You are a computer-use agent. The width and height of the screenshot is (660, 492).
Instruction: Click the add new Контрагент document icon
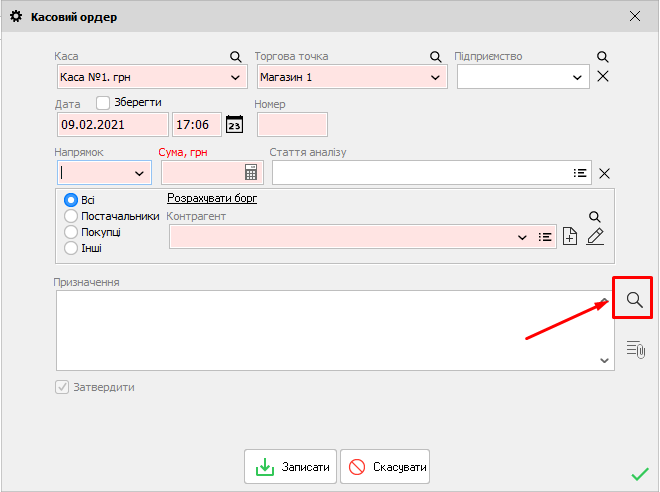pos(570,237)
